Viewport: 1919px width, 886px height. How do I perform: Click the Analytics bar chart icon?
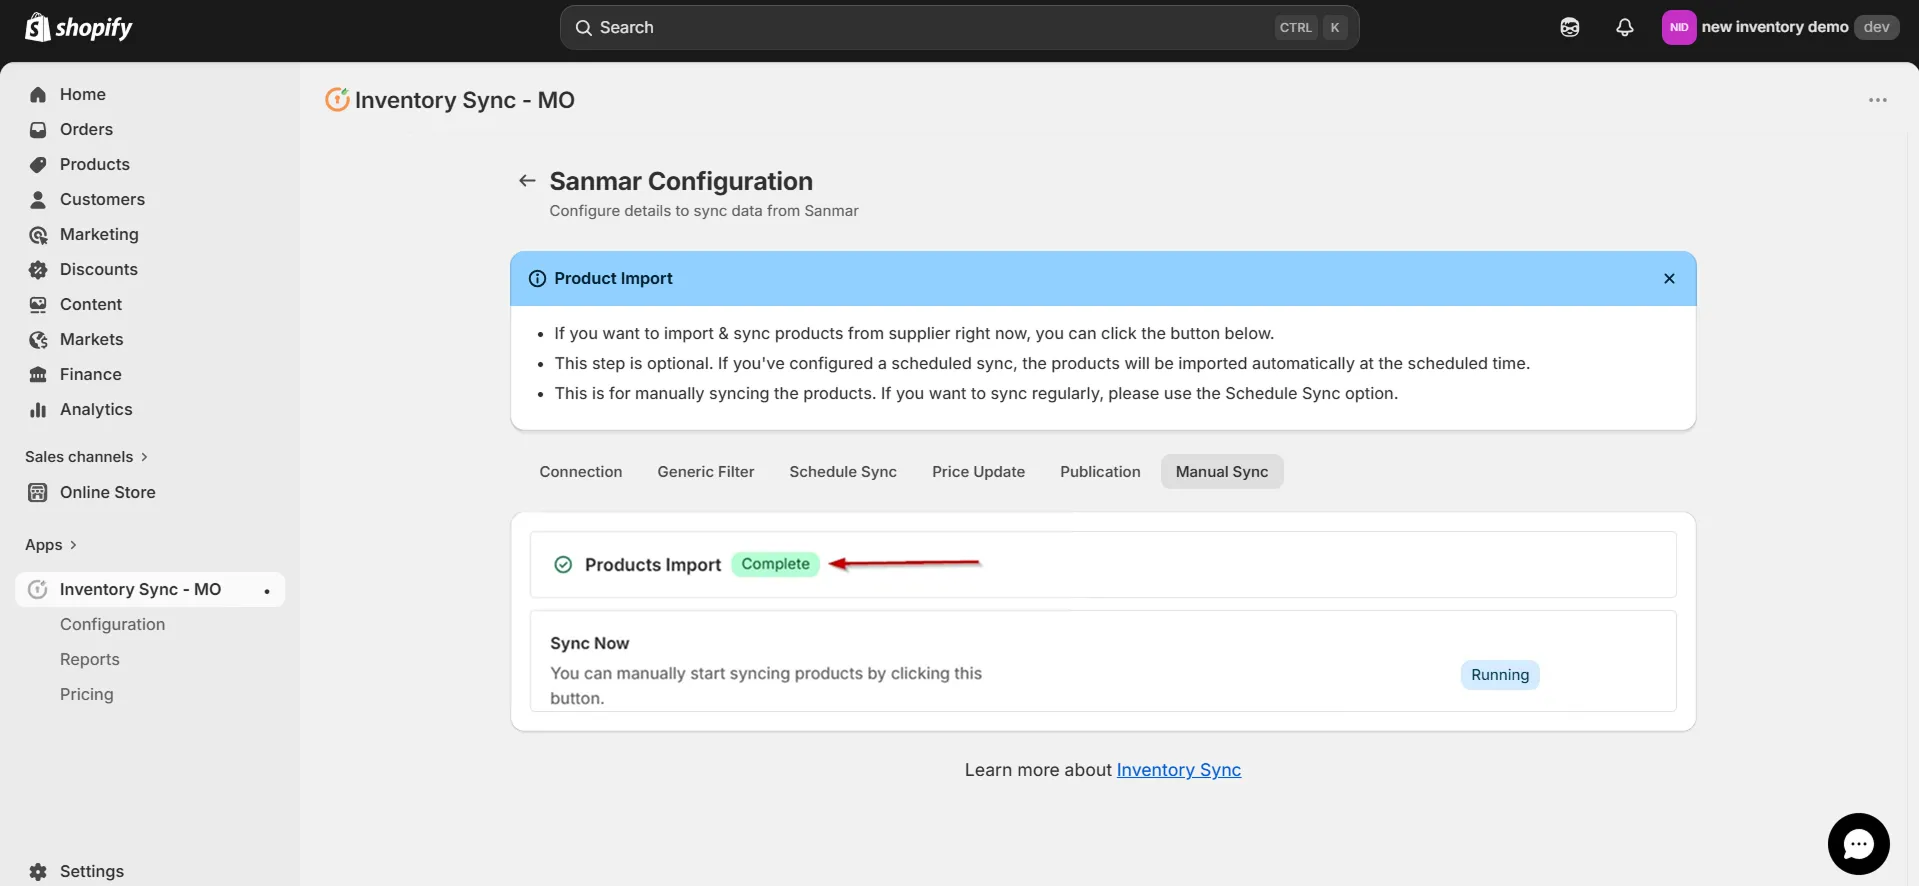(38, 410)
